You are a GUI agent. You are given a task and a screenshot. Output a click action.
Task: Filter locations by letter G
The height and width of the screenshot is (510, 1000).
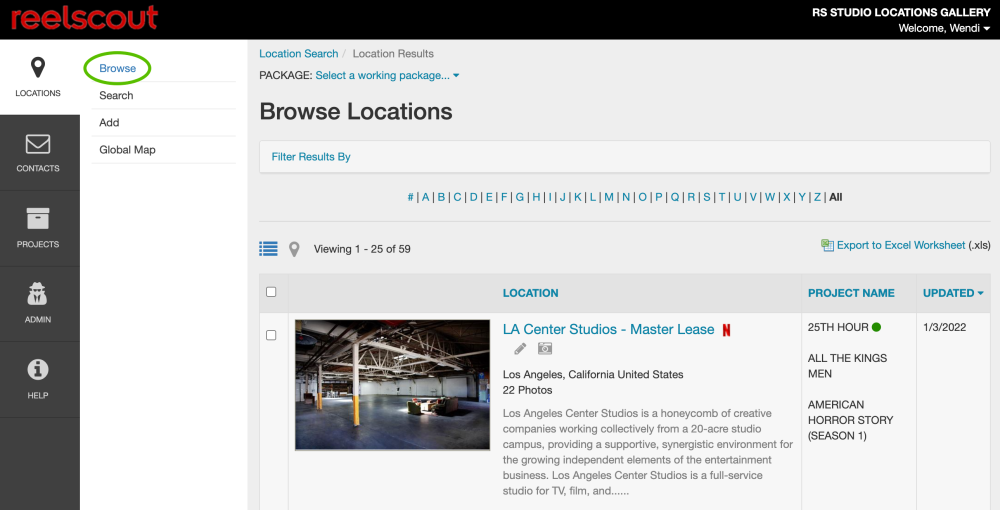coord(520,197)
